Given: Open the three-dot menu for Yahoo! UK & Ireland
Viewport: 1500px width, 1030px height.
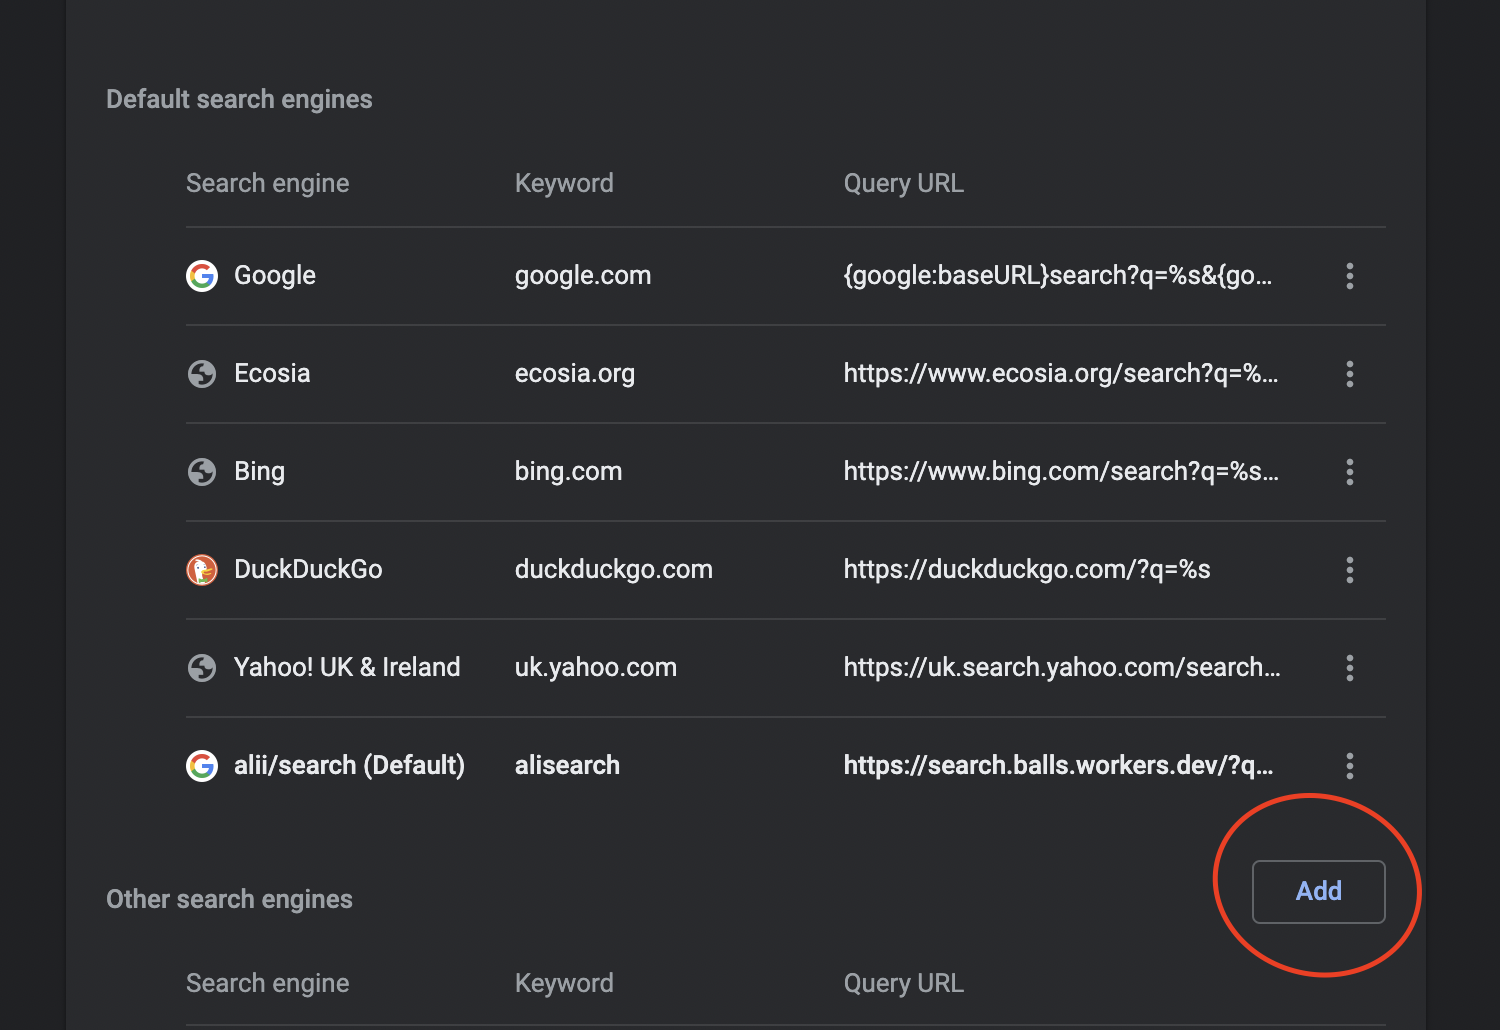Looking at the screenshot, I should point(1349,668).
